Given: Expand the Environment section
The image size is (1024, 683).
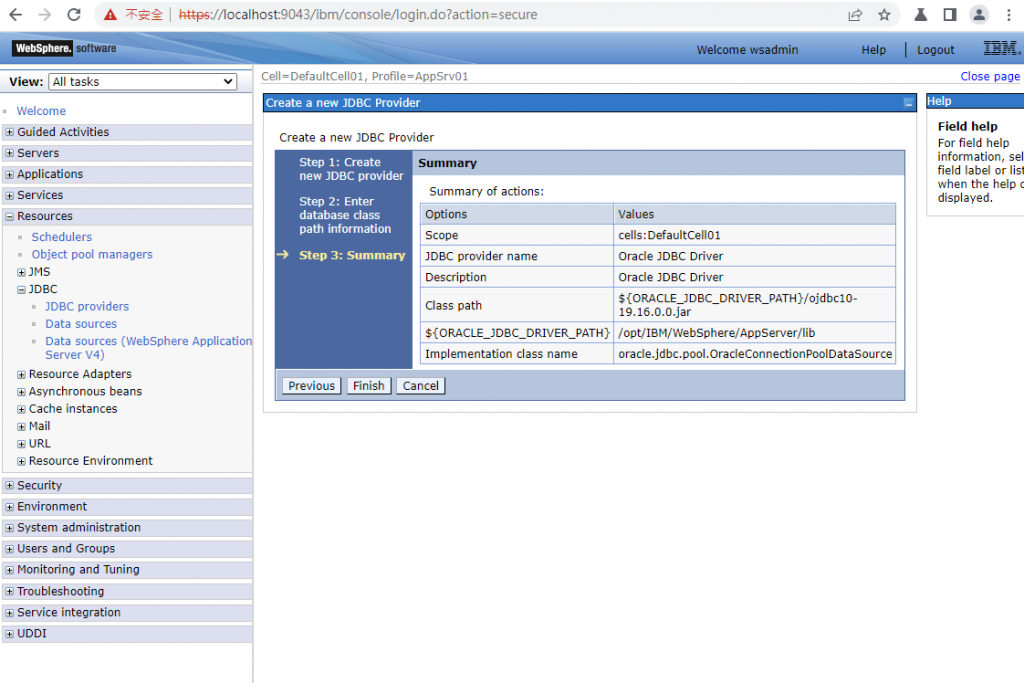Looking at the screenshot, I should point(9,507).
